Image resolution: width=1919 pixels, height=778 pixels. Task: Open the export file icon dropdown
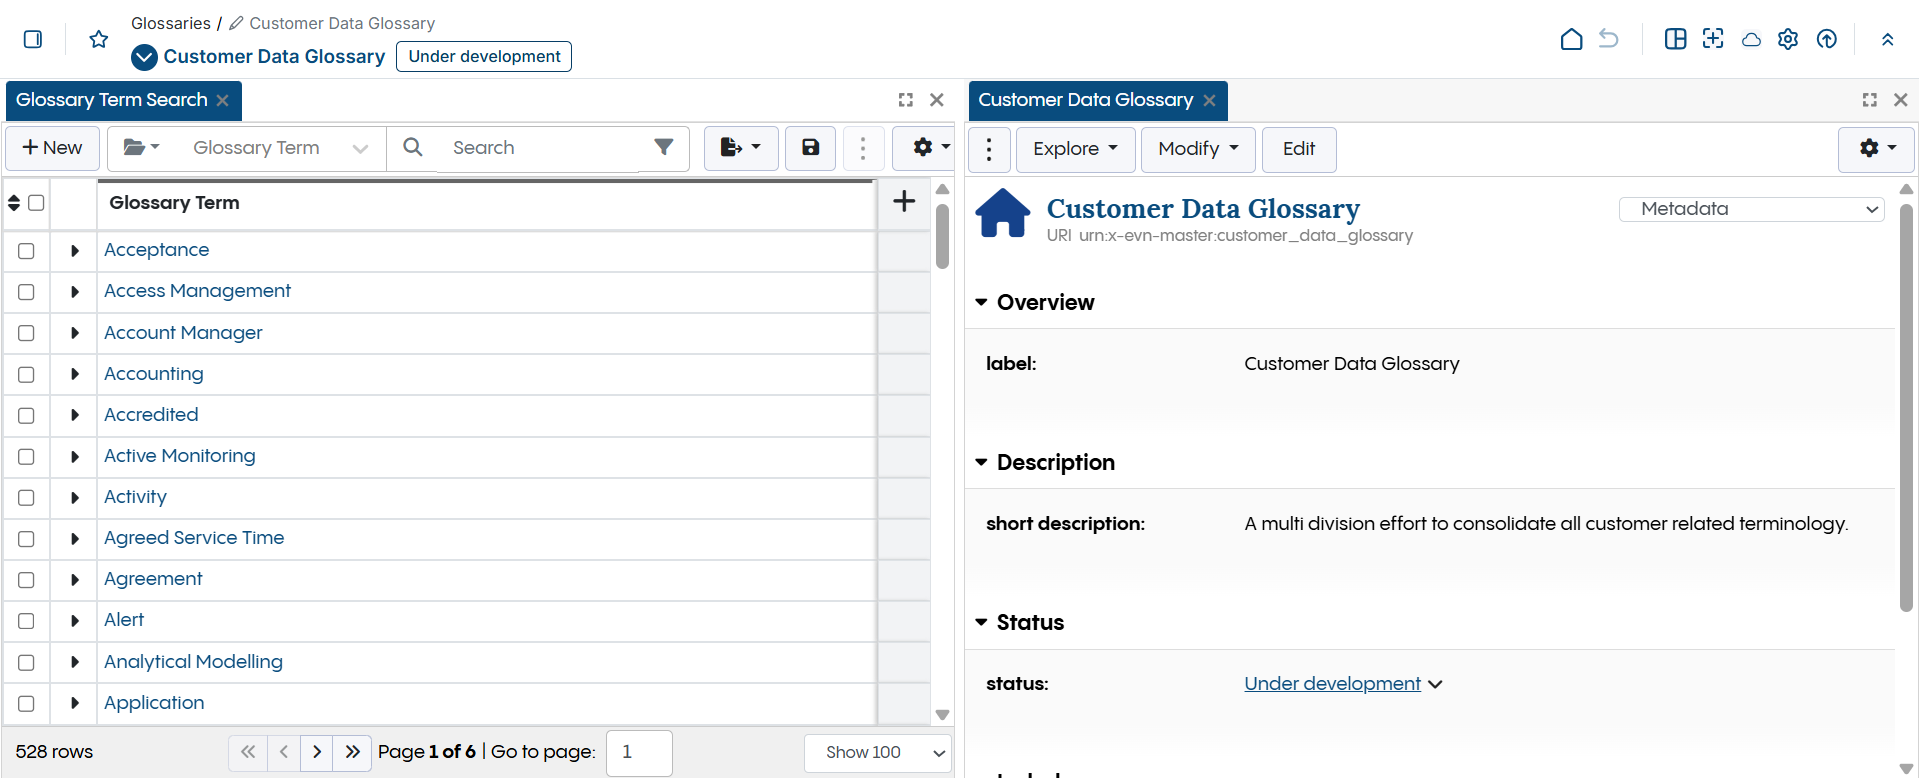point(741,148)
